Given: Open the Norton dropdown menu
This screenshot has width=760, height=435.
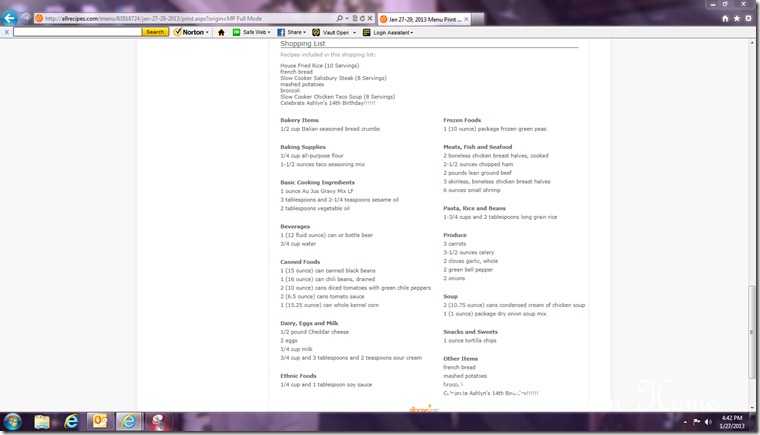Looking at the screenshot, I should 191,32.
